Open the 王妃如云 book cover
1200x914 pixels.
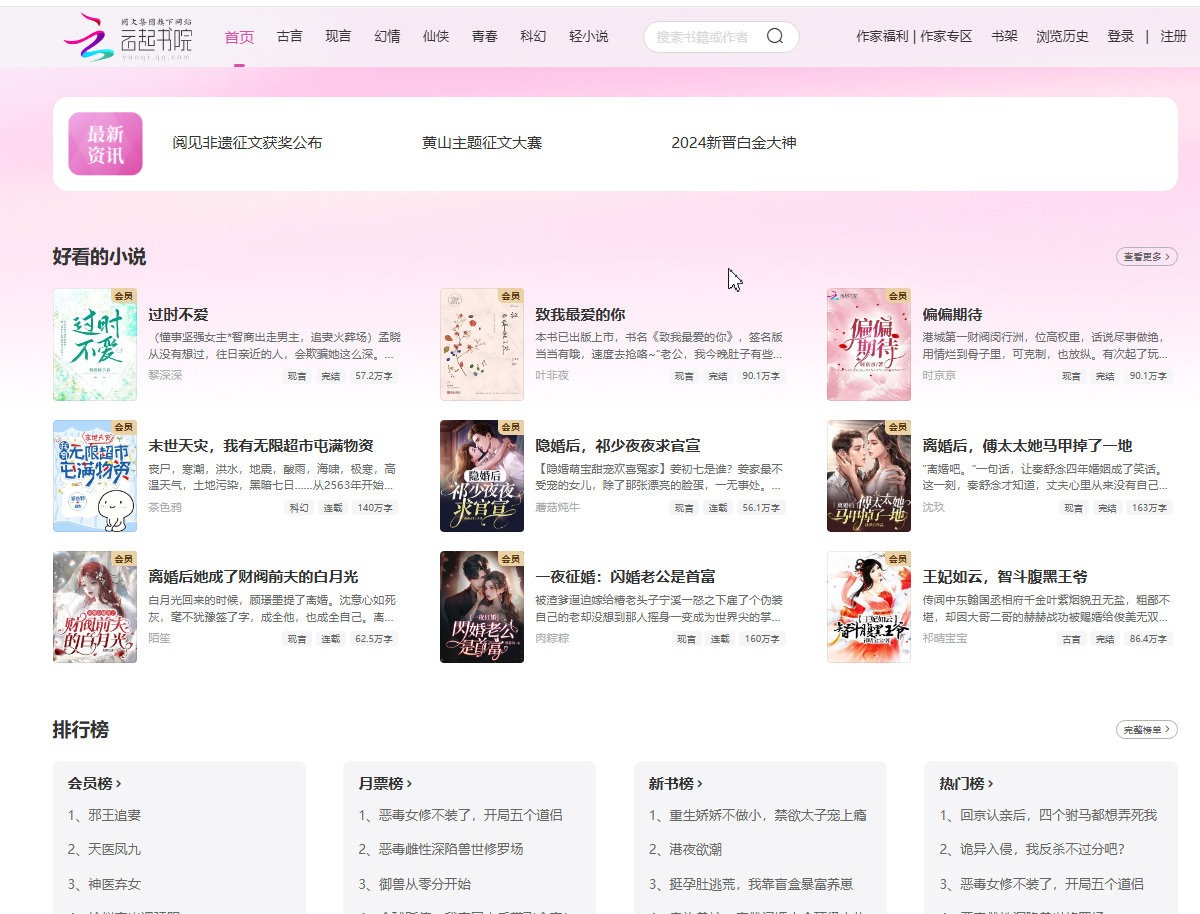[868, 607]
